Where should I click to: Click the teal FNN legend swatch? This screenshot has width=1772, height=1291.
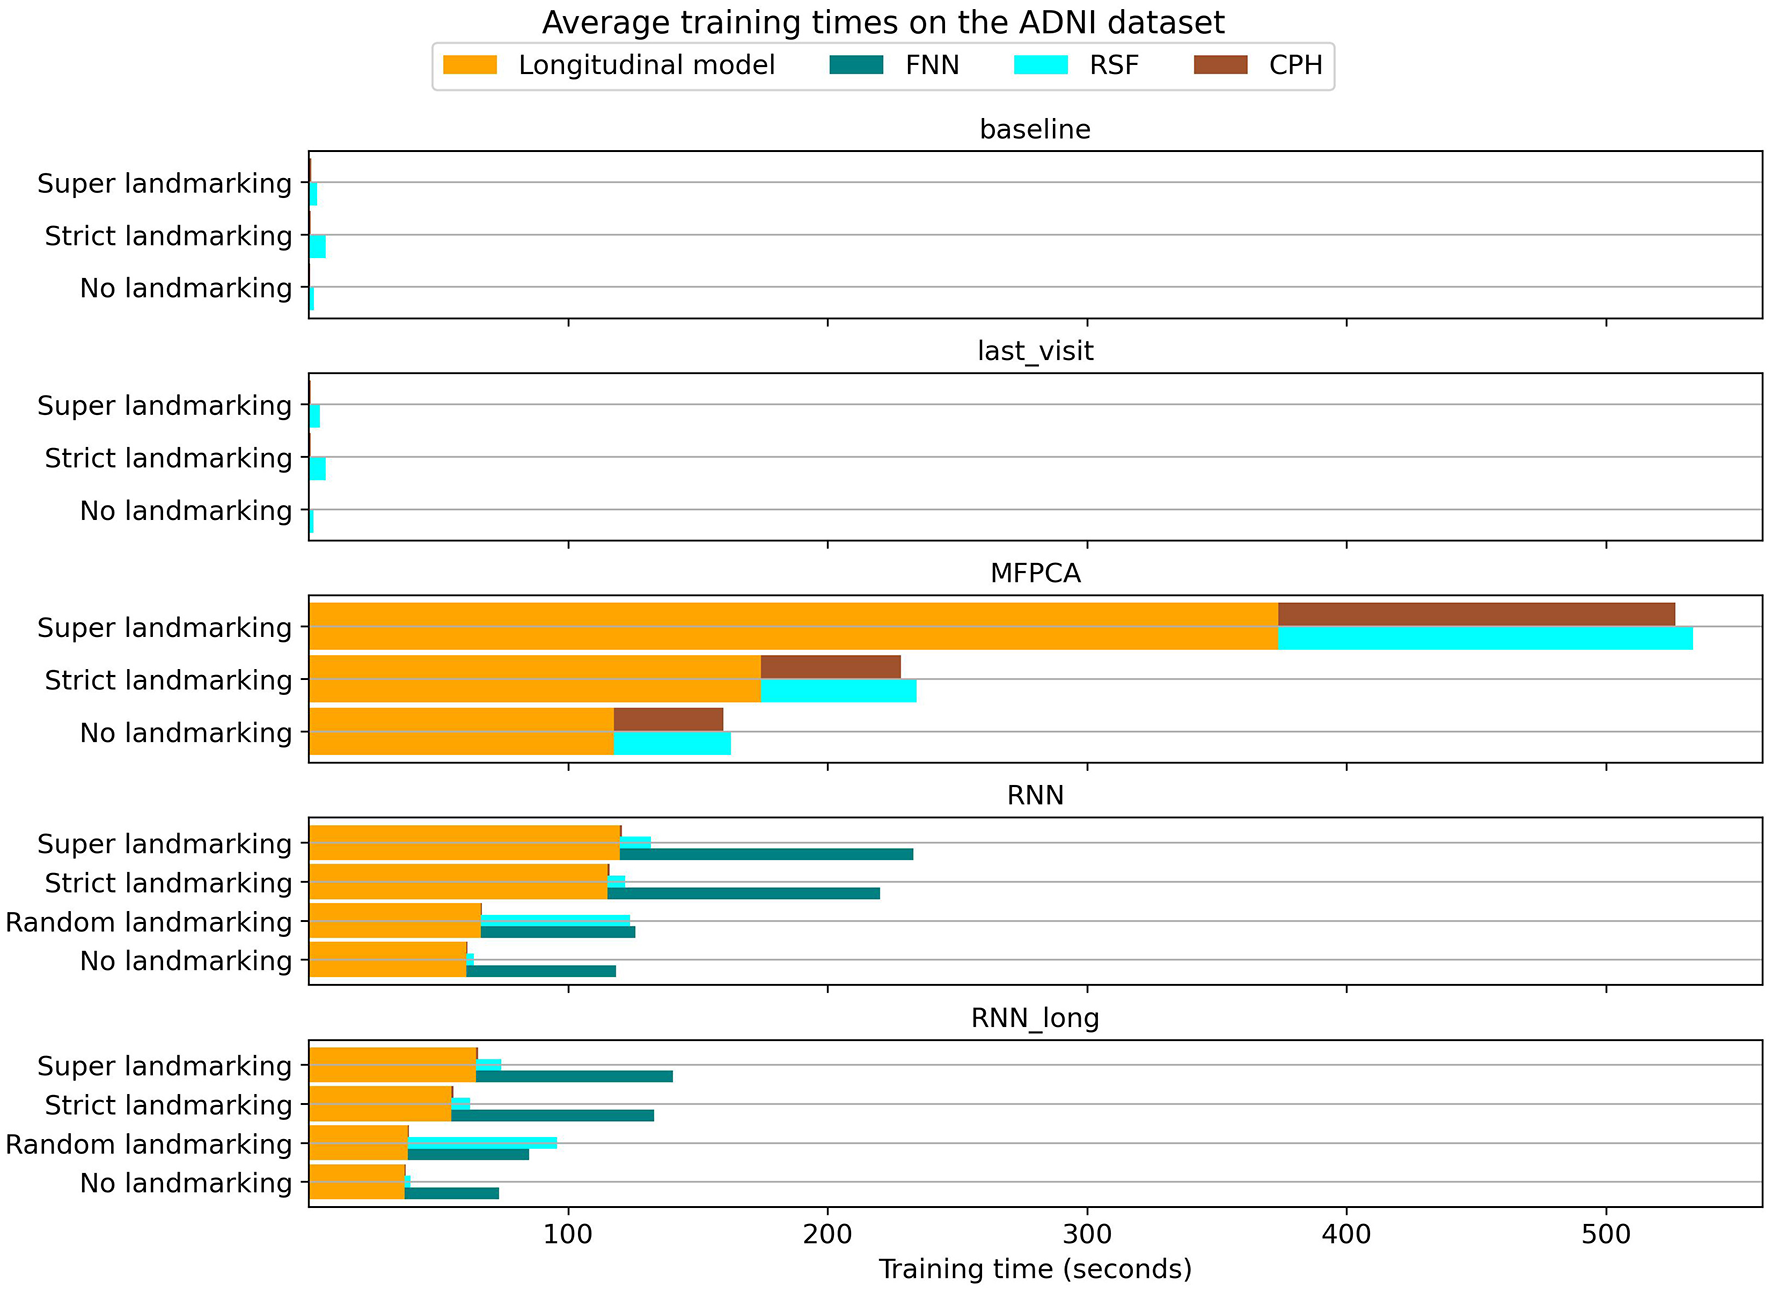click(857, 66)
